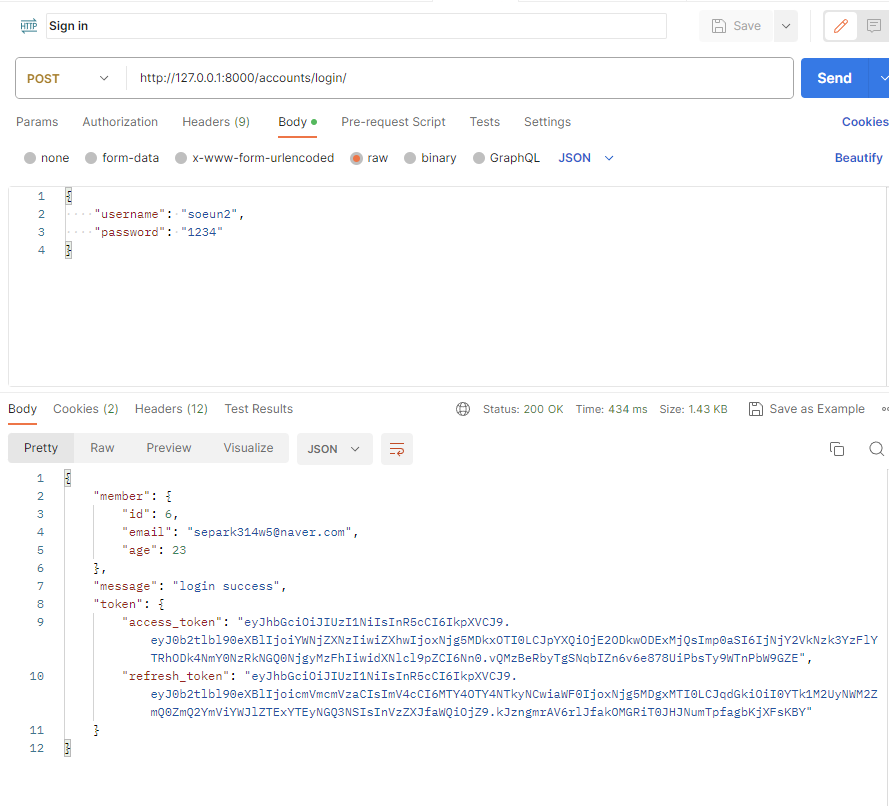
Task: Open the response JSON format dropdown
Action: click(335, 449)
